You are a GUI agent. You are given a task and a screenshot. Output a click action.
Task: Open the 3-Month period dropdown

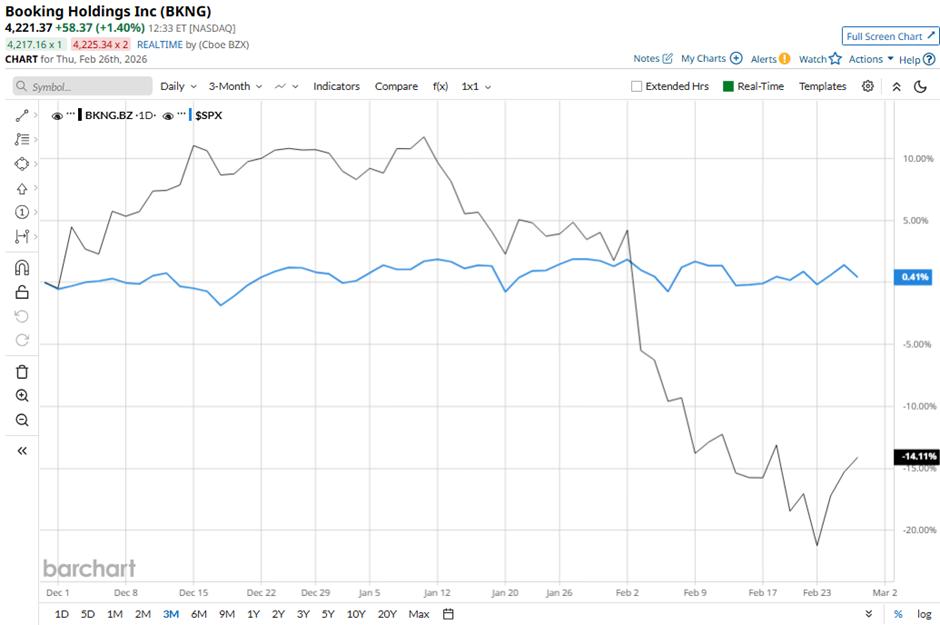[x=235, y=86]
